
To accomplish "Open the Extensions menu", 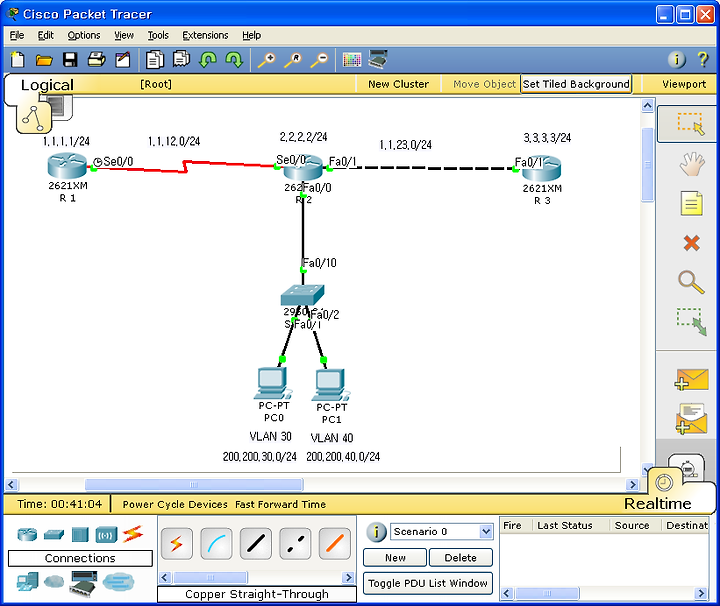I will (205, 35).
